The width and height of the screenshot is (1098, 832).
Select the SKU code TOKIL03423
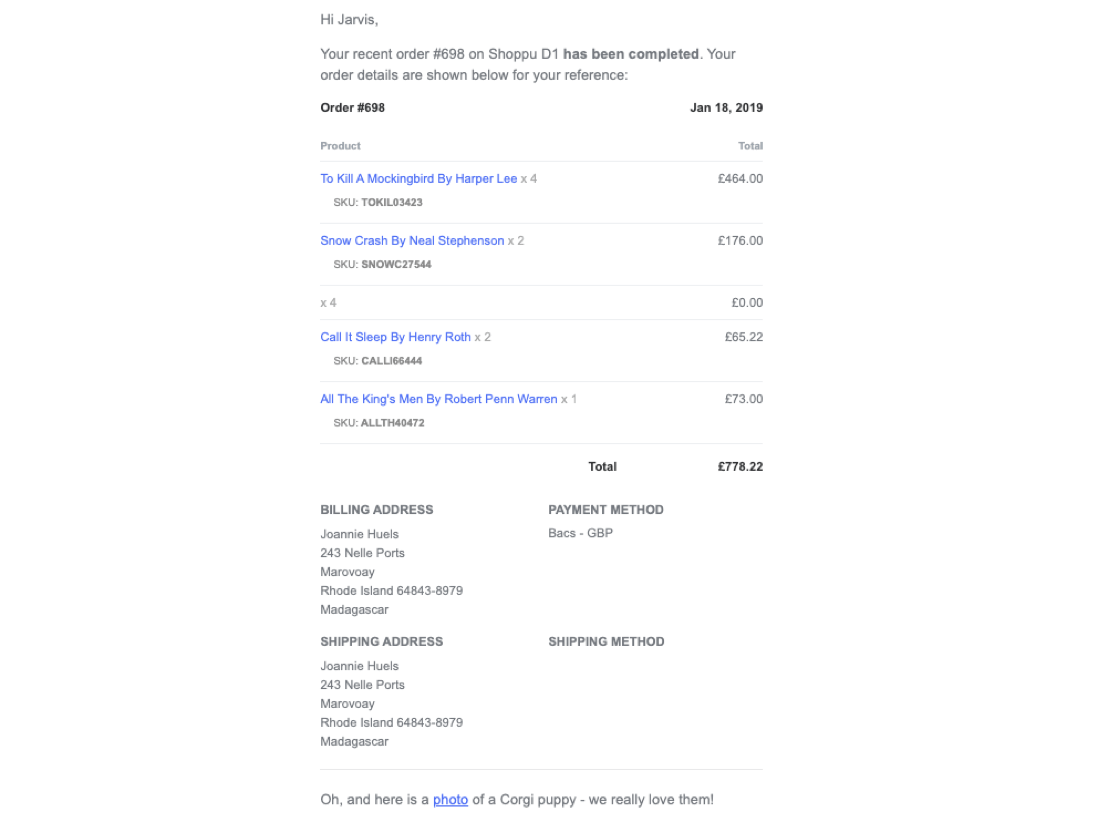click(391, 203)
